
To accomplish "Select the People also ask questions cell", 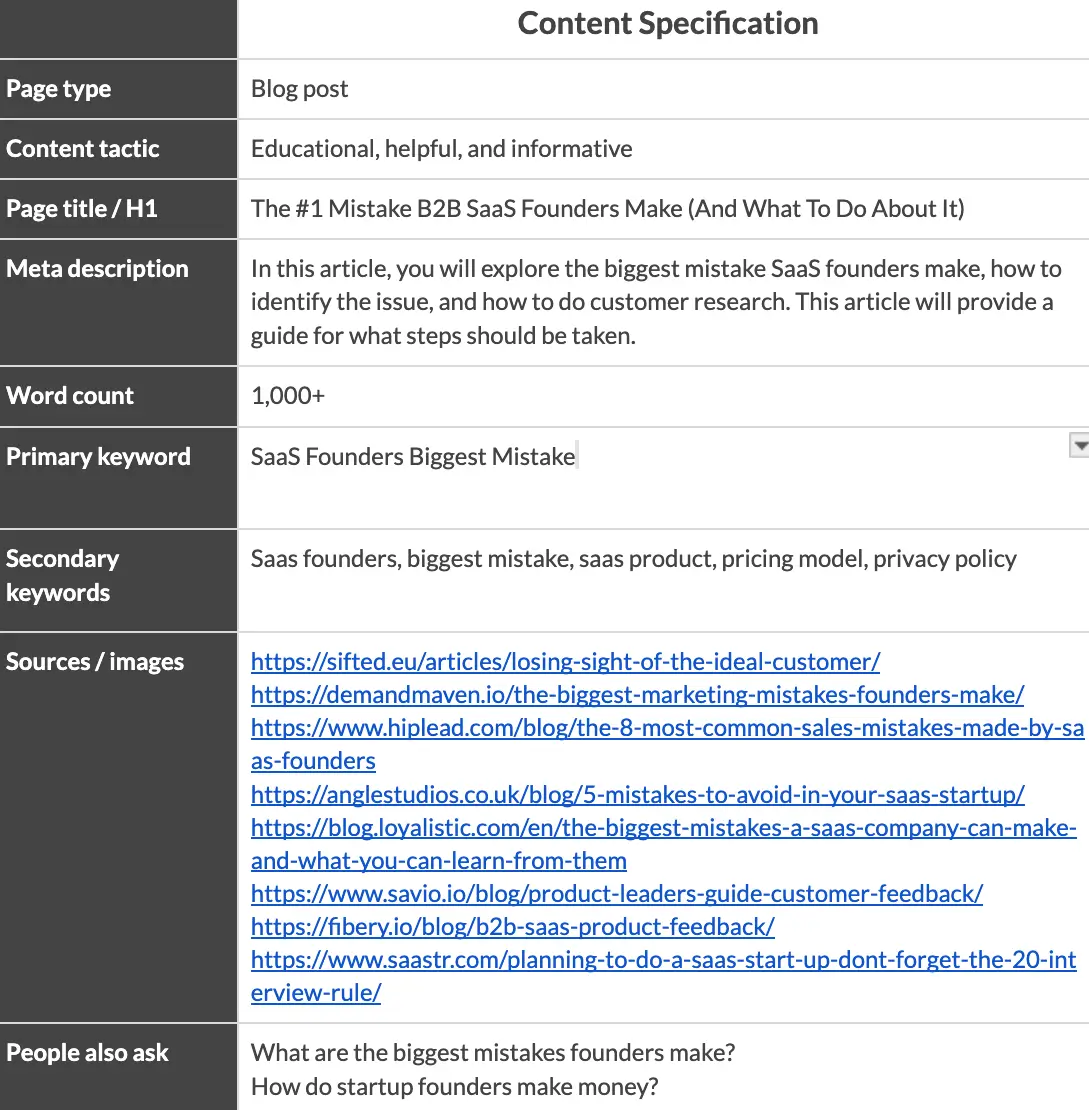I will coord(660,1069).
